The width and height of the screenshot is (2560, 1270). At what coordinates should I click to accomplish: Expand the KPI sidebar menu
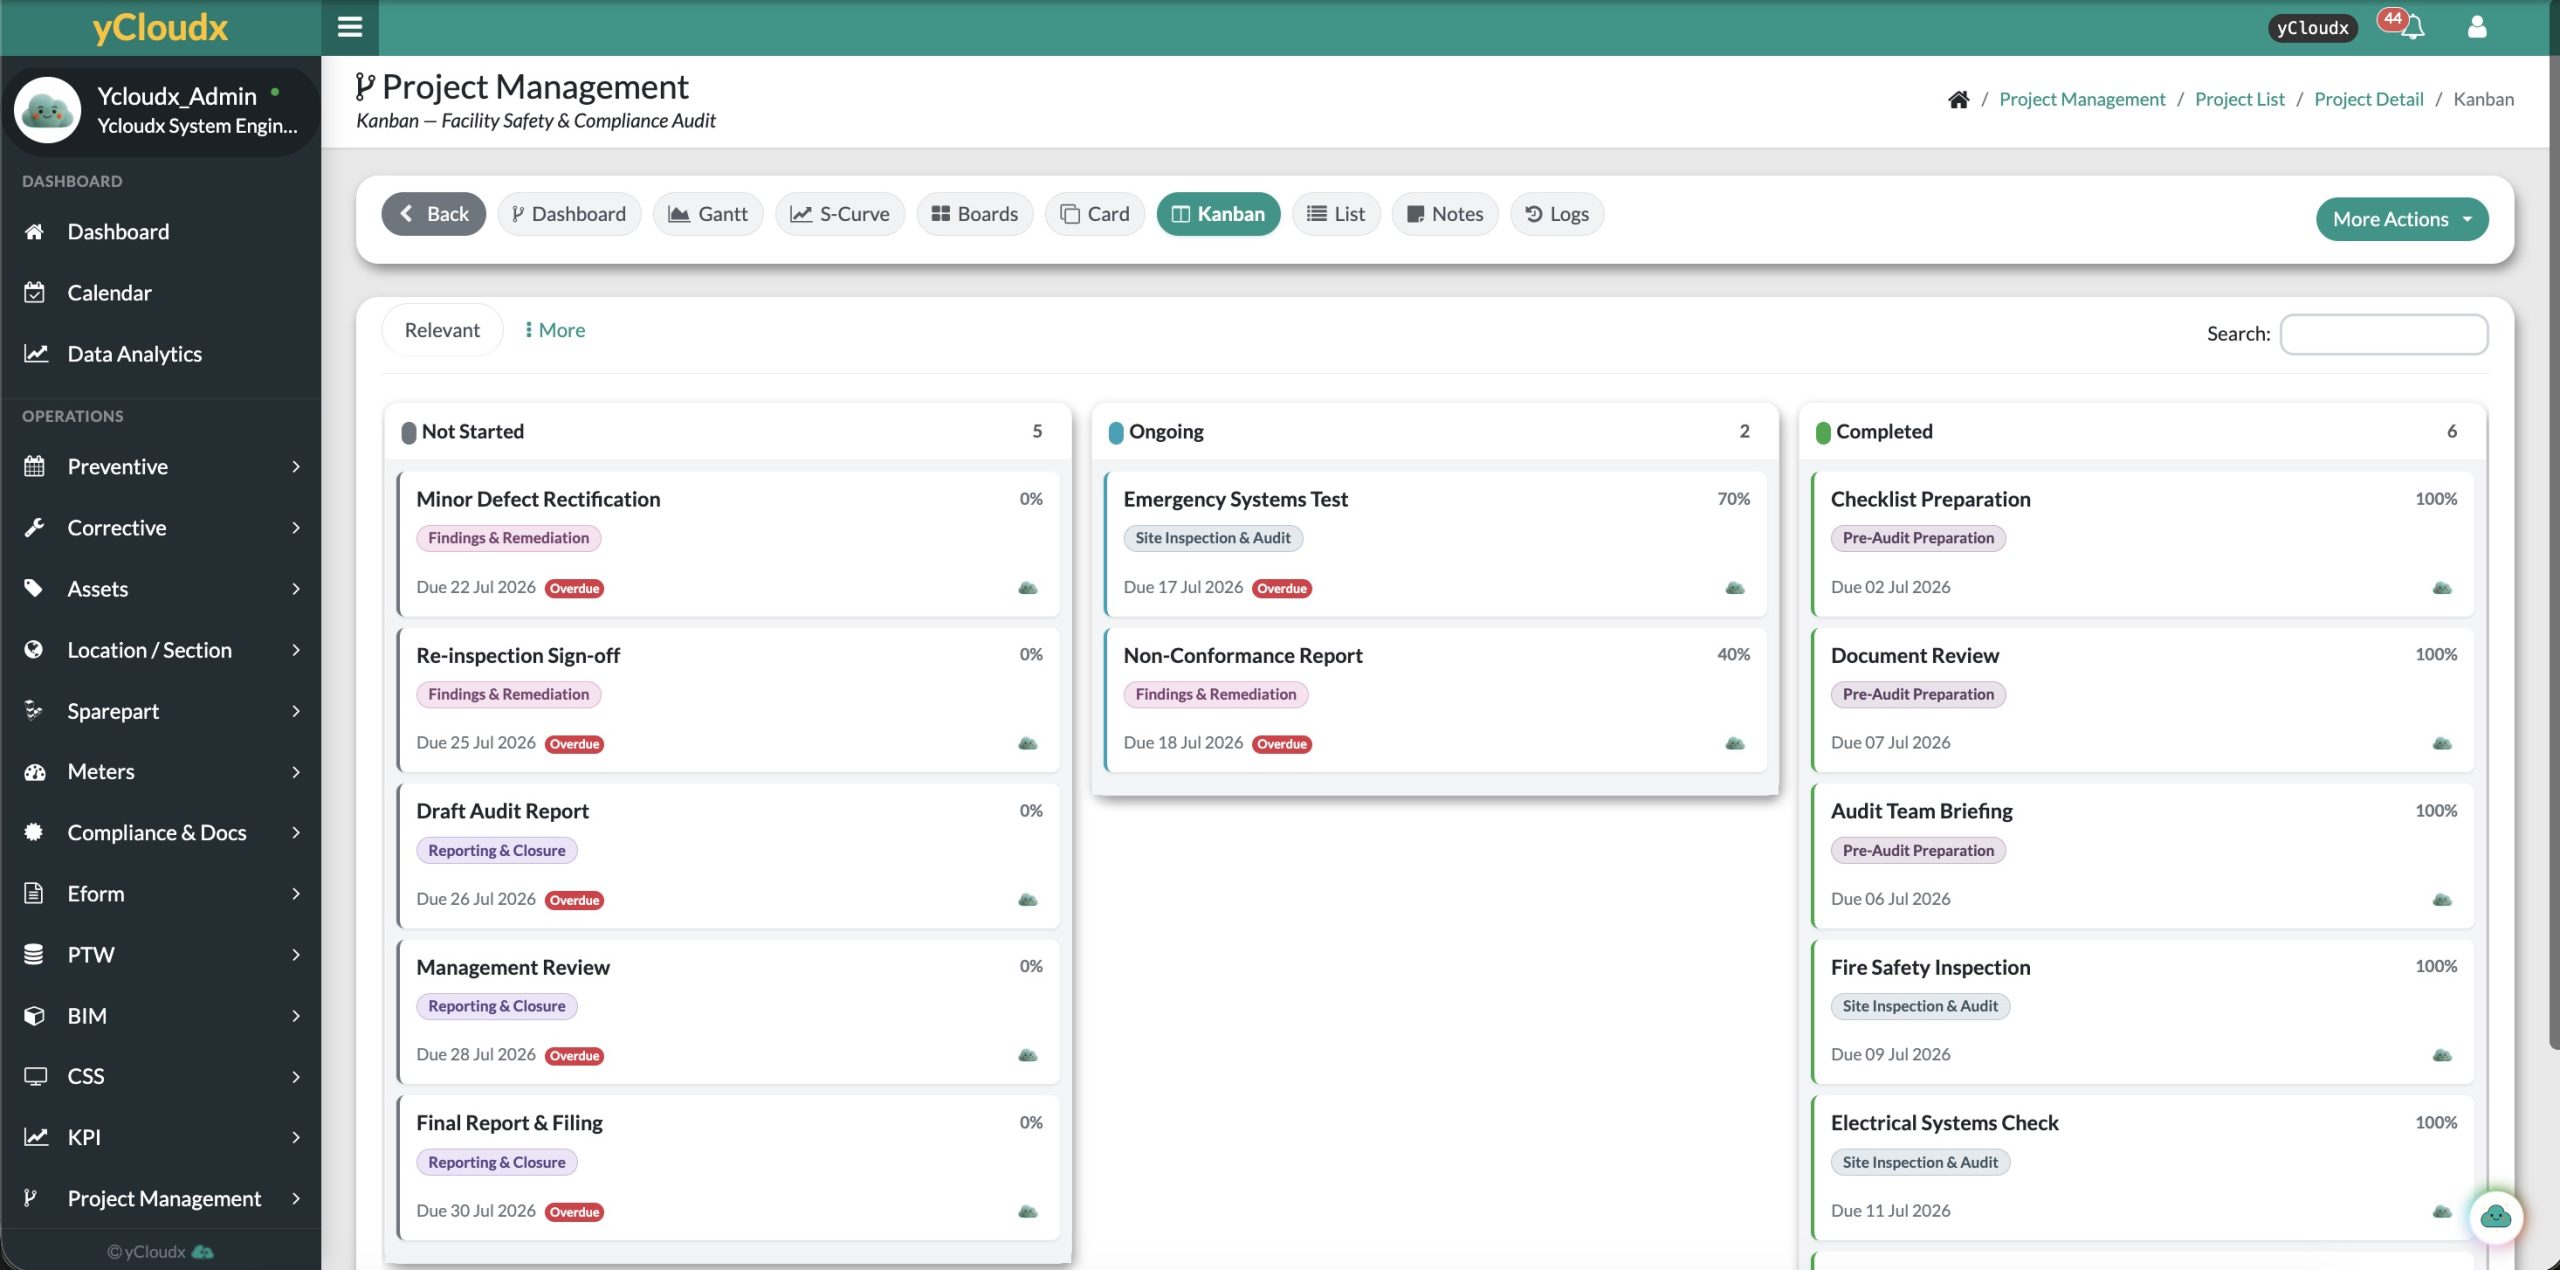tap(160, 1138)
